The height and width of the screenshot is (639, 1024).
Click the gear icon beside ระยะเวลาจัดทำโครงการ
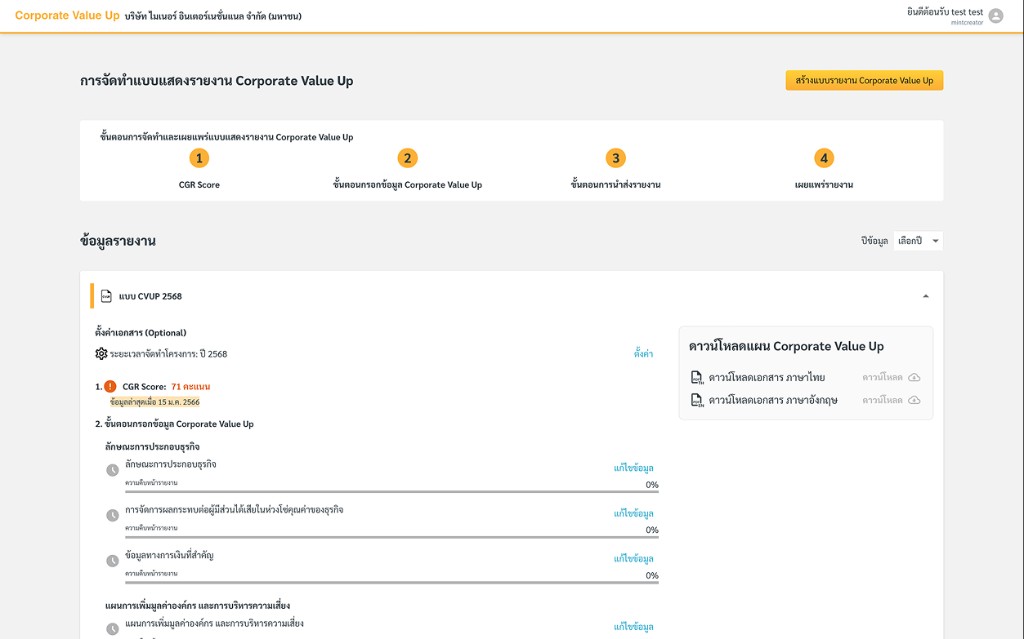(101, 353)
